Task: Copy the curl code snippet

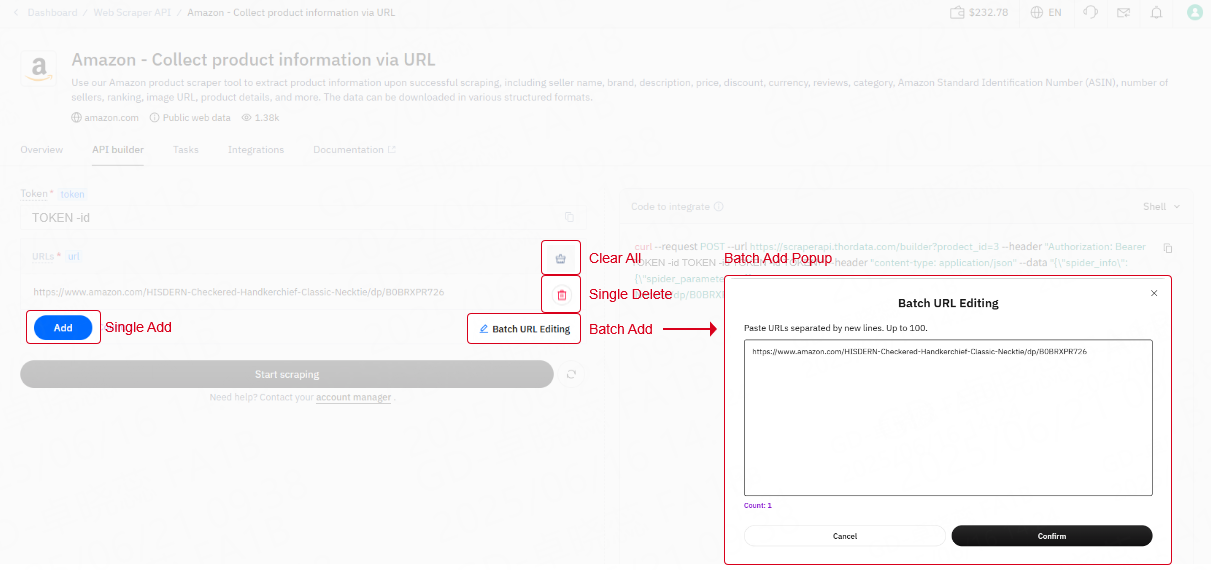Action: [x=1167, y=248]
